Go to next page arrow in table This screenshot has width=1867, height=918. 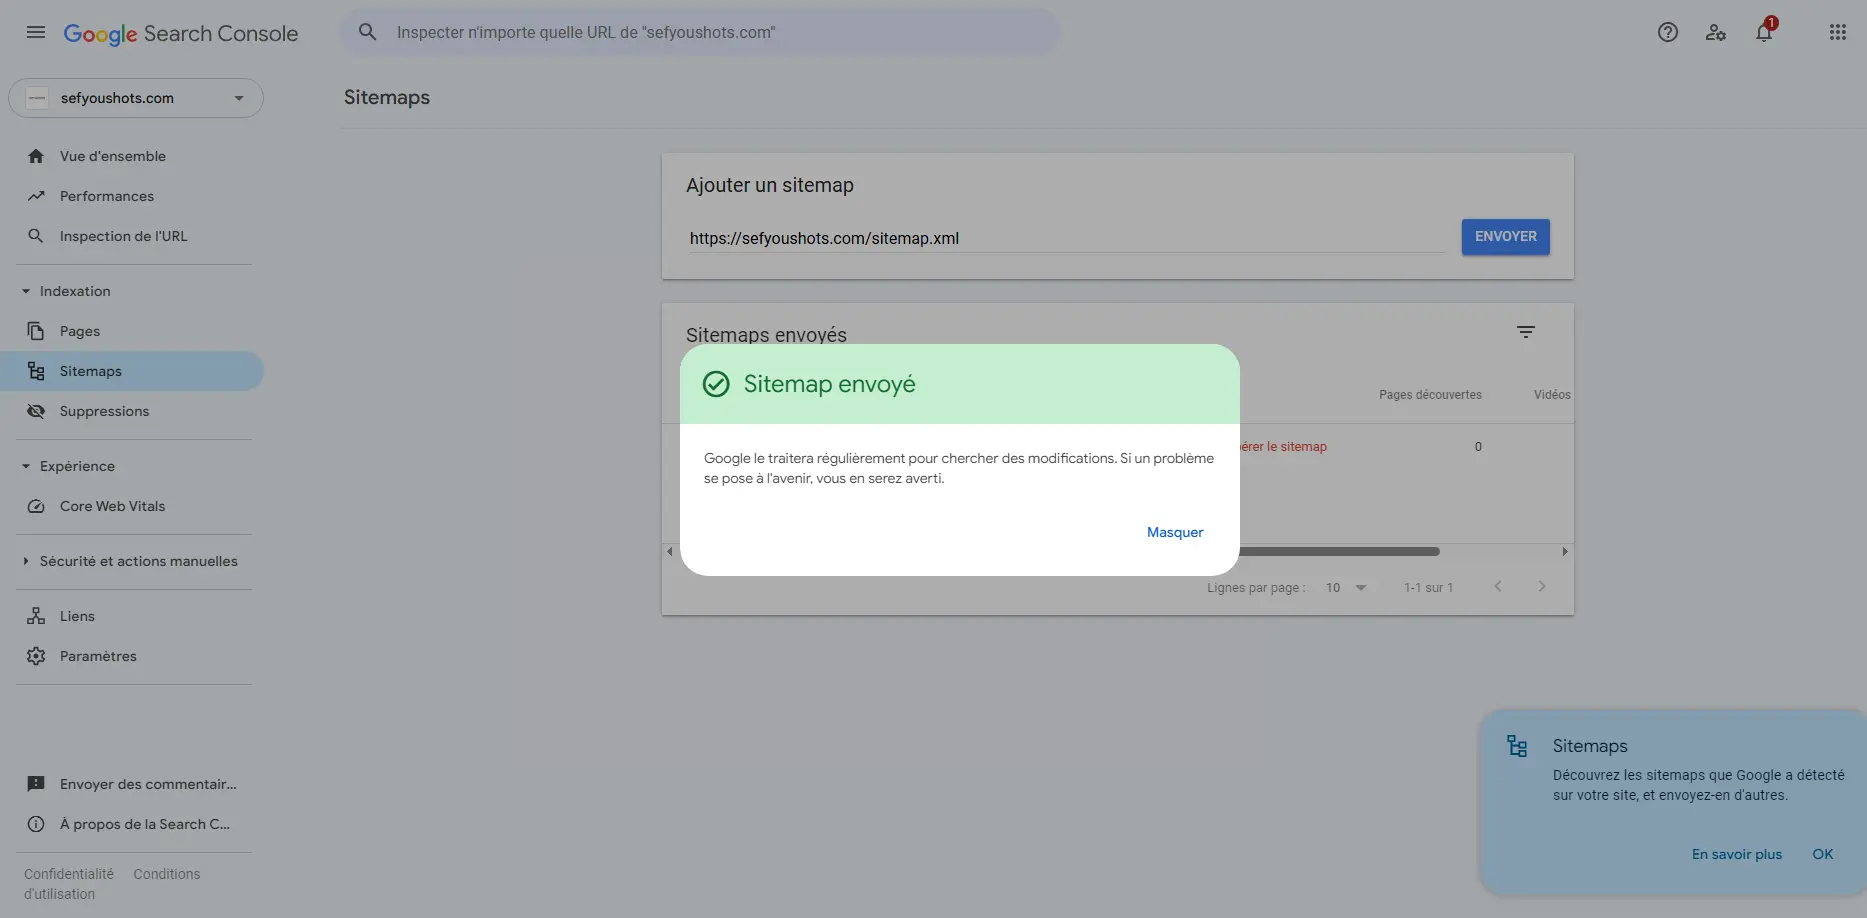1541,587
